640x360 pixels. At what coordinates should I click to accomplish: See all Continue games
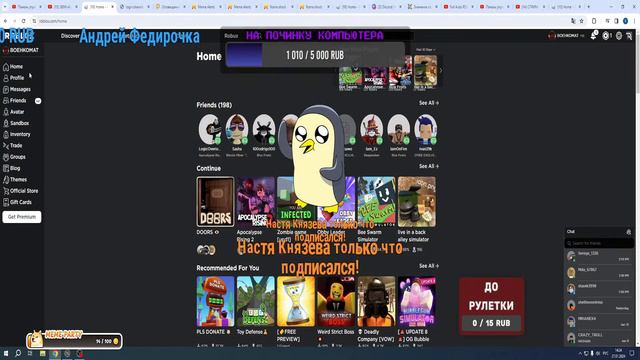pos(429,167)
